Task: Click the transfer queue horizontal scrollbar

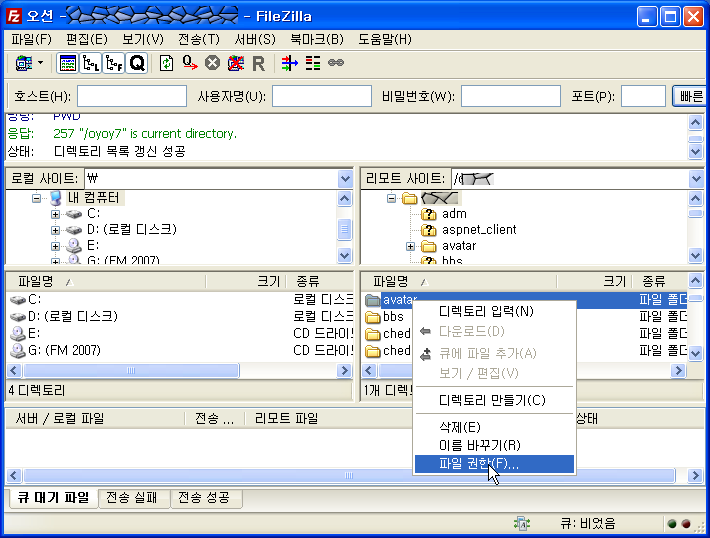Action: click(x=349, y=476)
